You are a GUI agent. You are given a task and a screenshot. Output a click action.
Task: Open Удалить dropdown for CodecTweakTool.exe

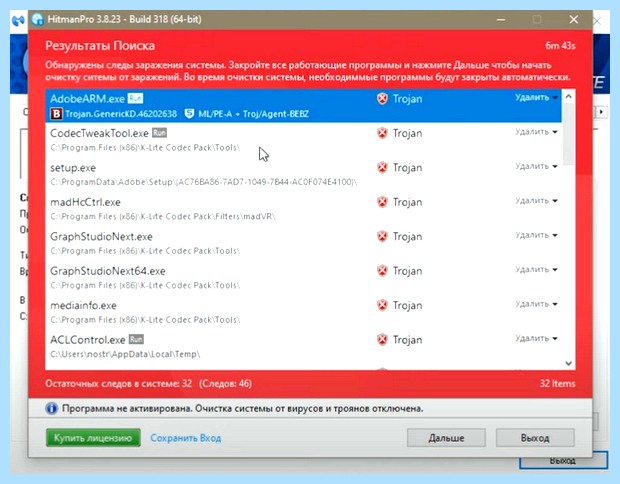tap(536, 132)
